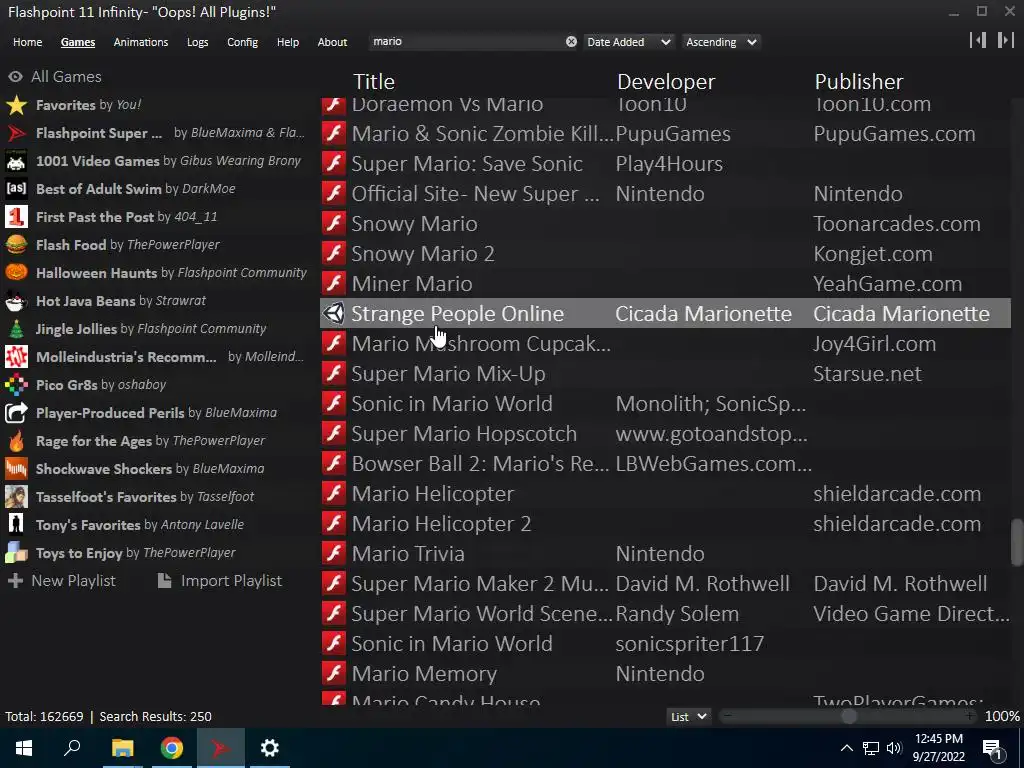Sort by the Publisher column header

[859, 82]
